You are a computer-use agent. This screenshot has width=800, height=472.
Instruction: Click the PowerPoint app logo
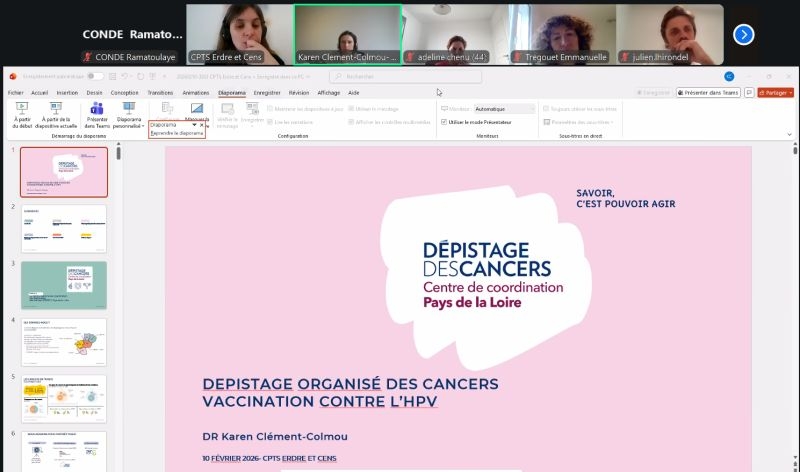coord(13,77)
